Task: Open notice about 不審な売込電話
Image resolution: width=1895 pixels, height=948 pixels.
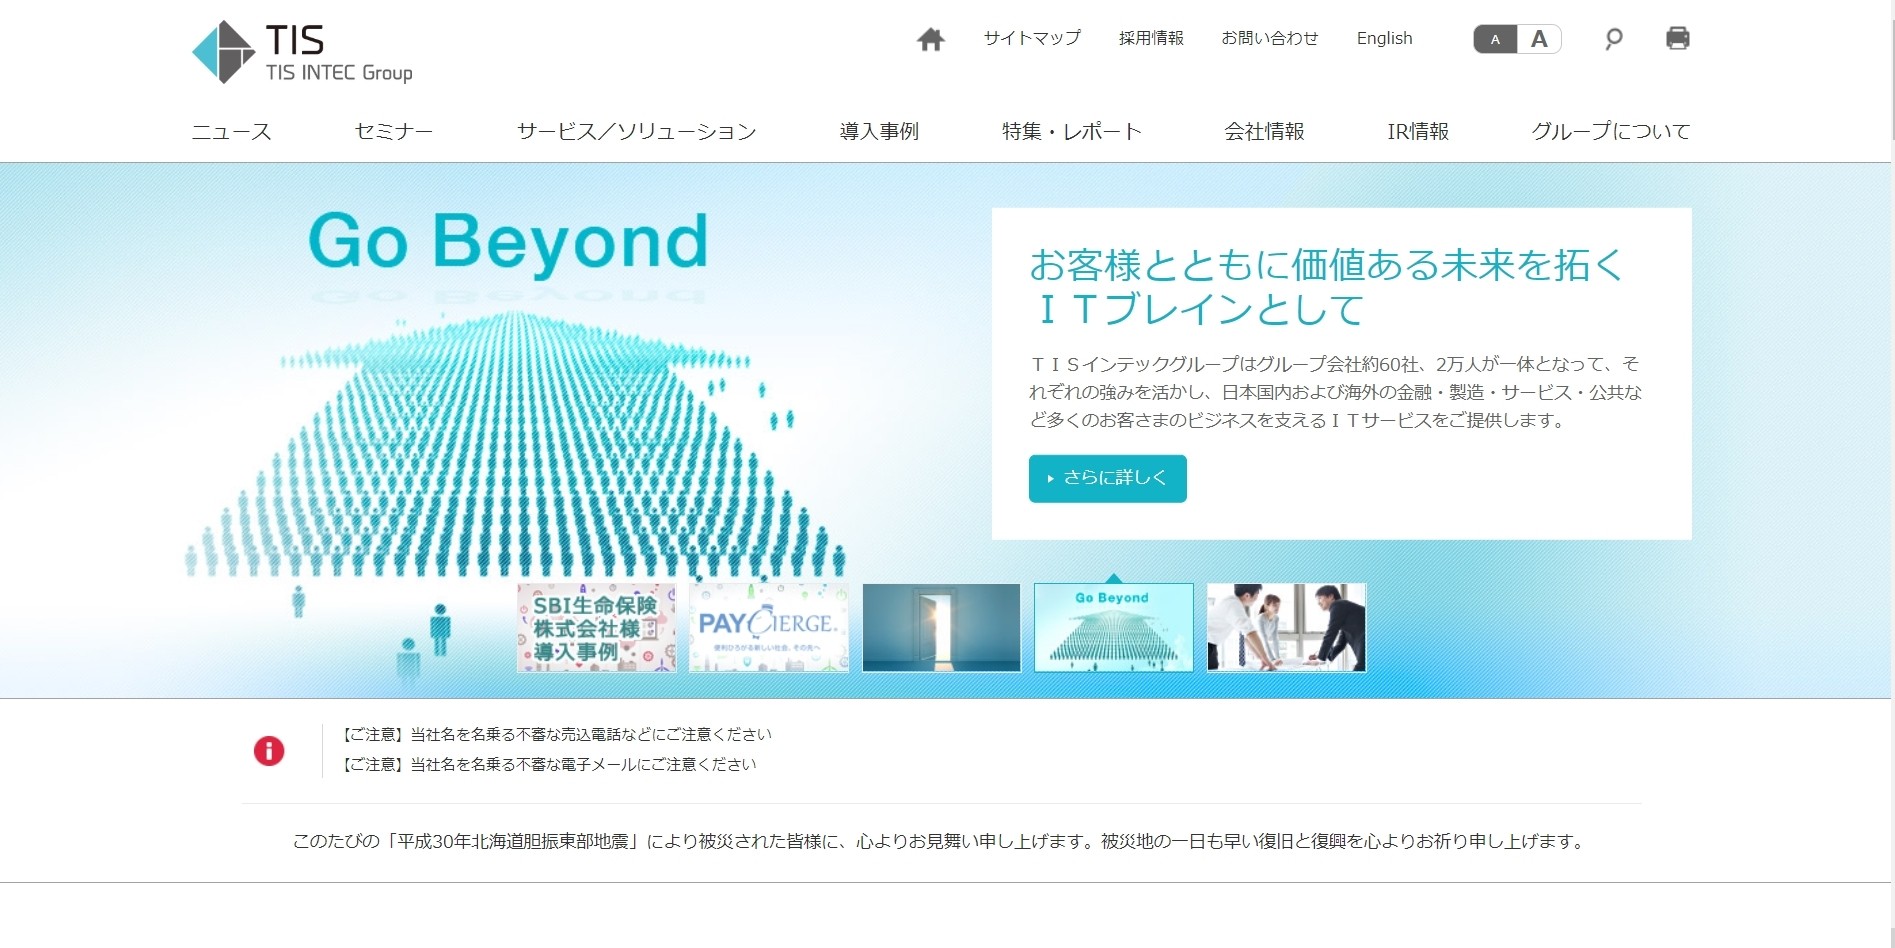Action: tap(556, 734)
